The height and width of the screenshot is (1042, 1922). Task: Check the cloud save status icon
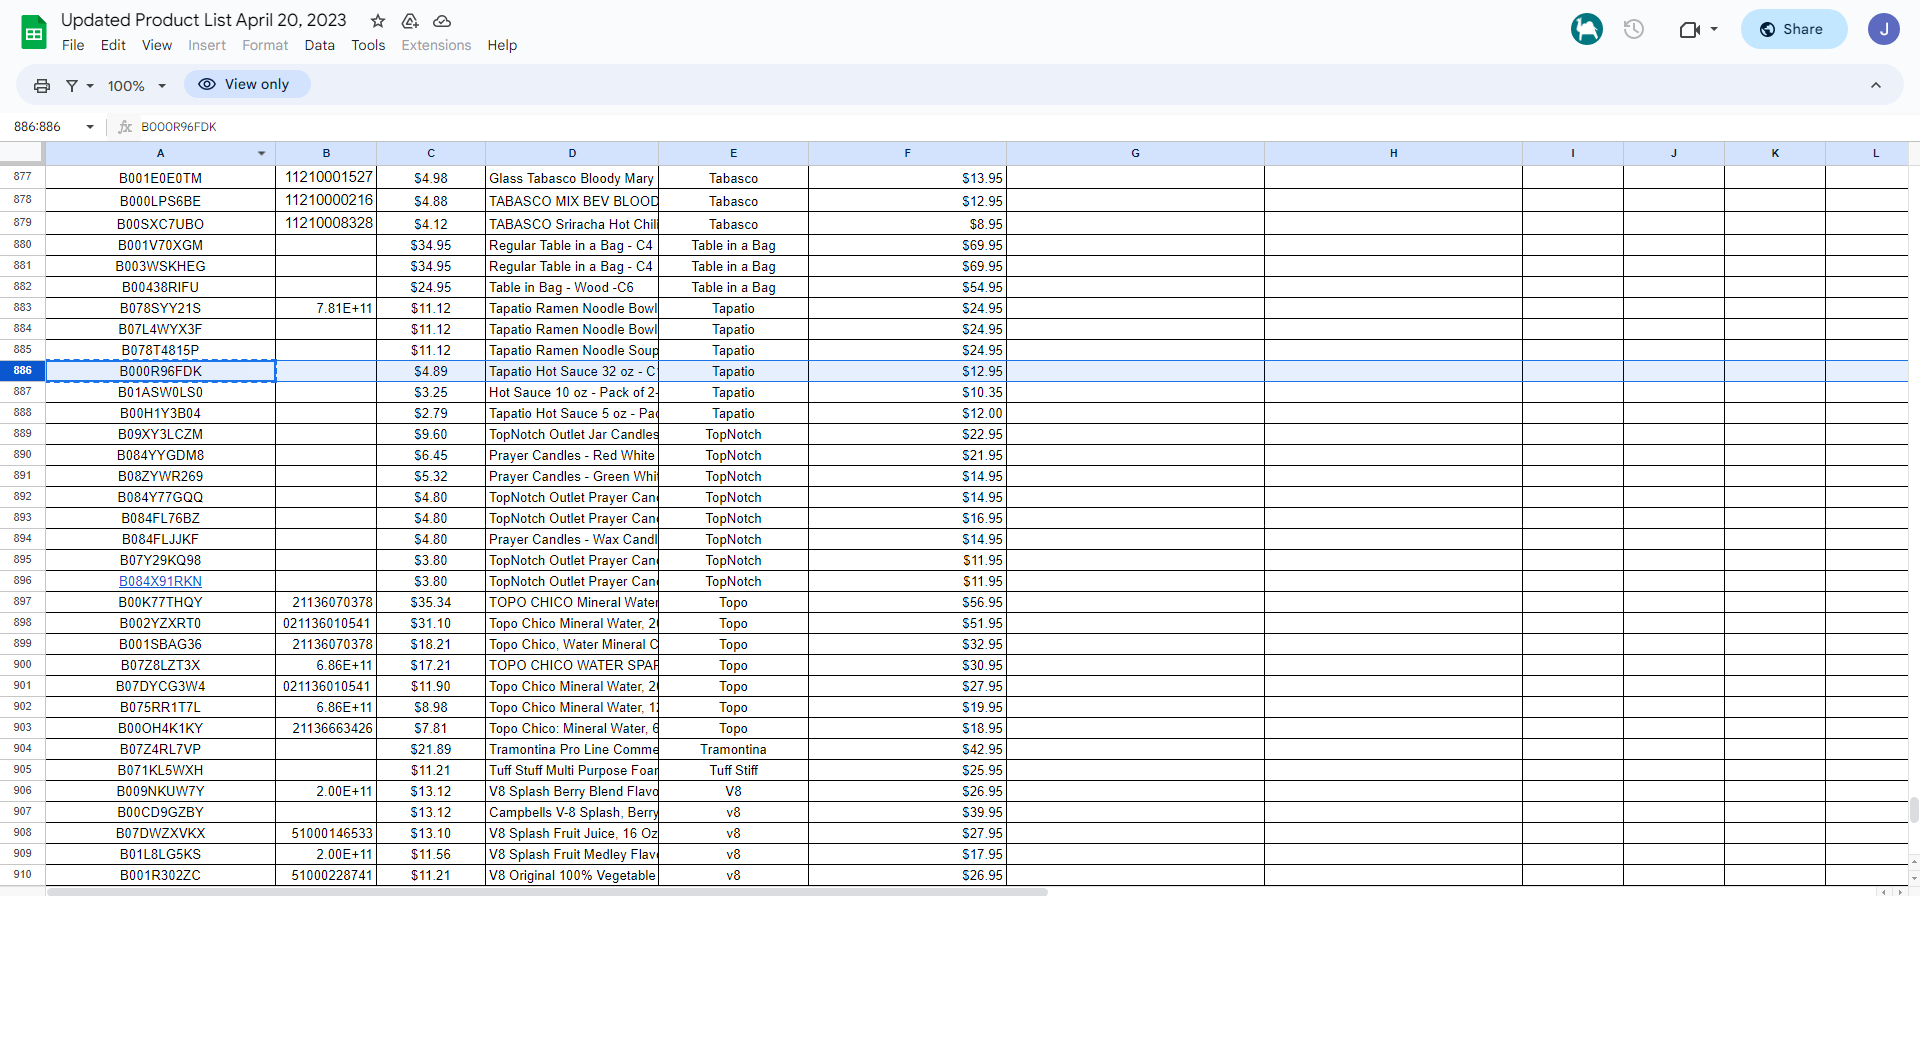[x=442, y=21]
